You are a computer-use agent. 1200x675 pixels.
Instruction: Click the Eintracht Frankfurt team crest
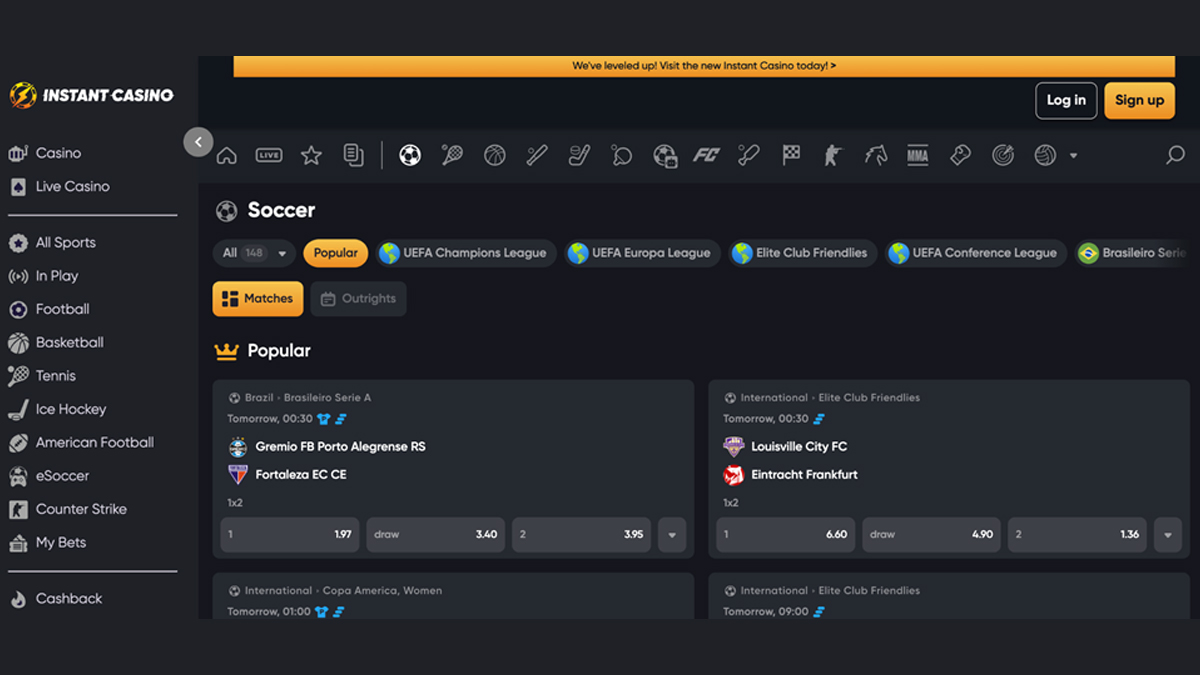[734, 474]
